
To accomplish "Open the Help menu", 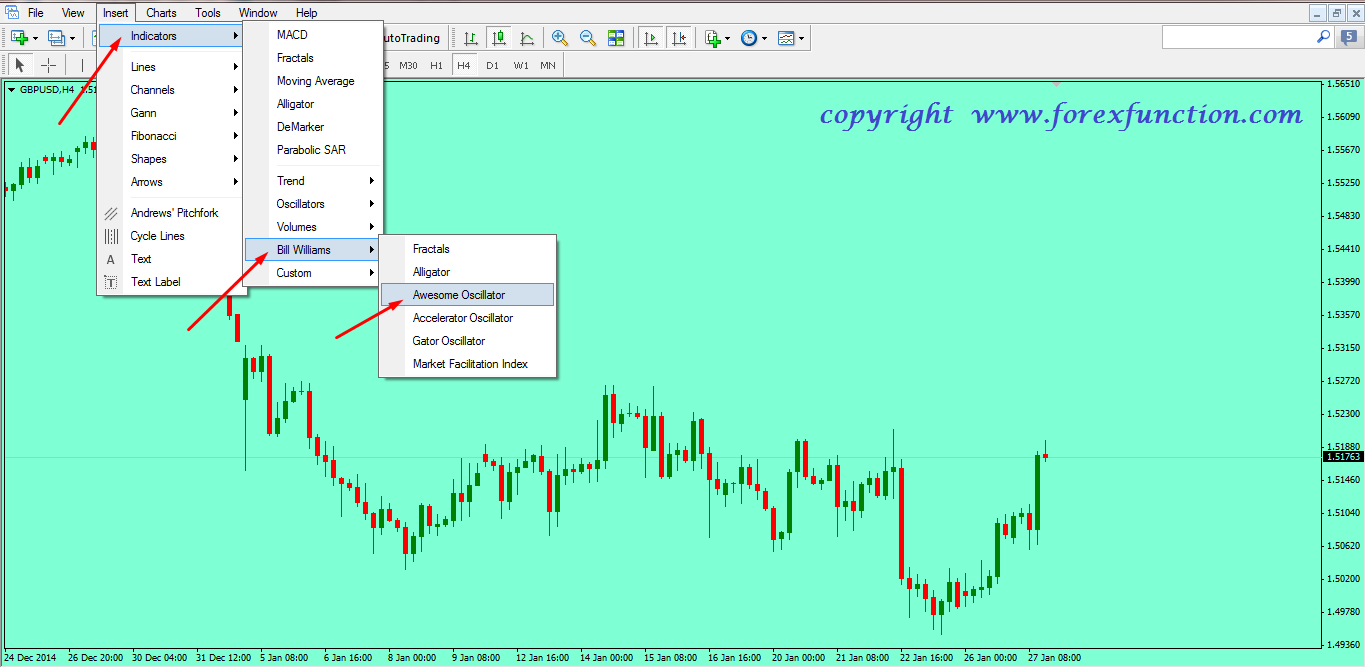I will click(x=307, y=13).
